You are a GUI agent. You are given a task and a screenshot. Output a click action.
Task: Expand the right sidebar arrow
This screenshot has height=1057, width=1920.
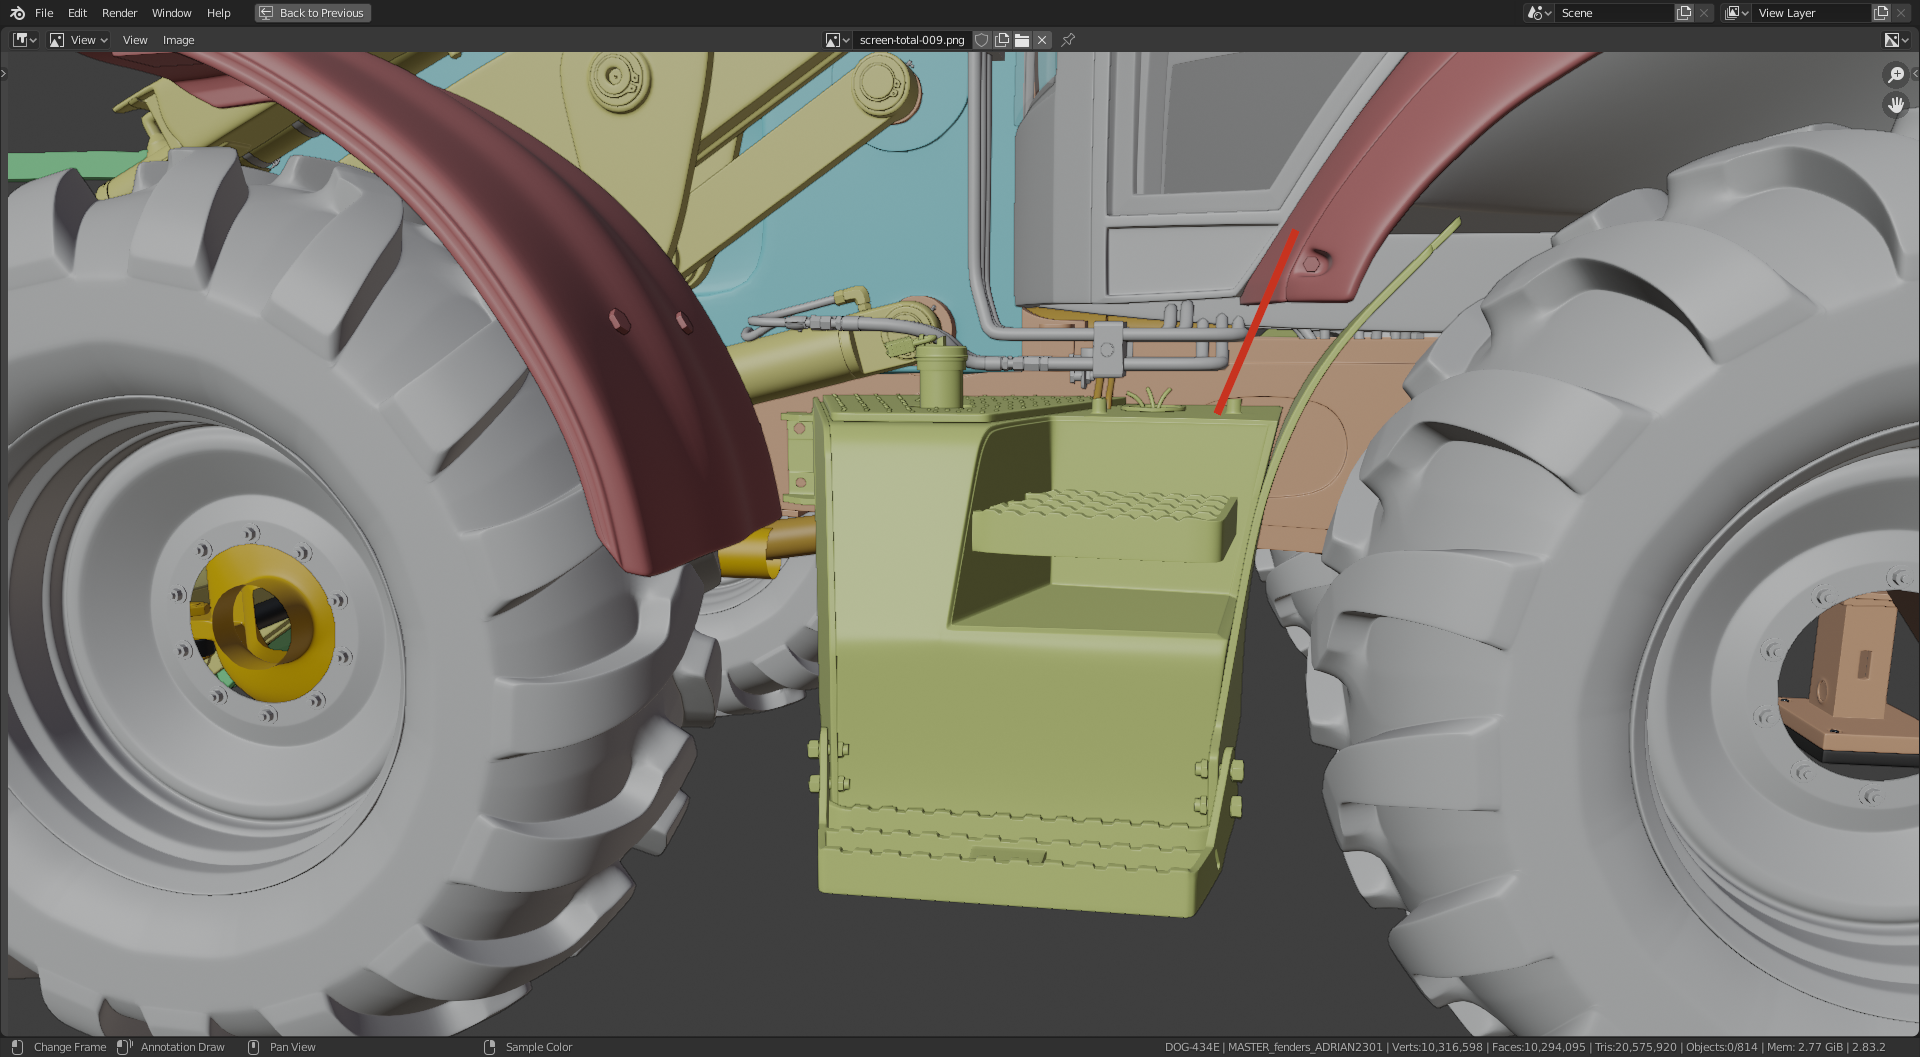tap(1915, 73)
